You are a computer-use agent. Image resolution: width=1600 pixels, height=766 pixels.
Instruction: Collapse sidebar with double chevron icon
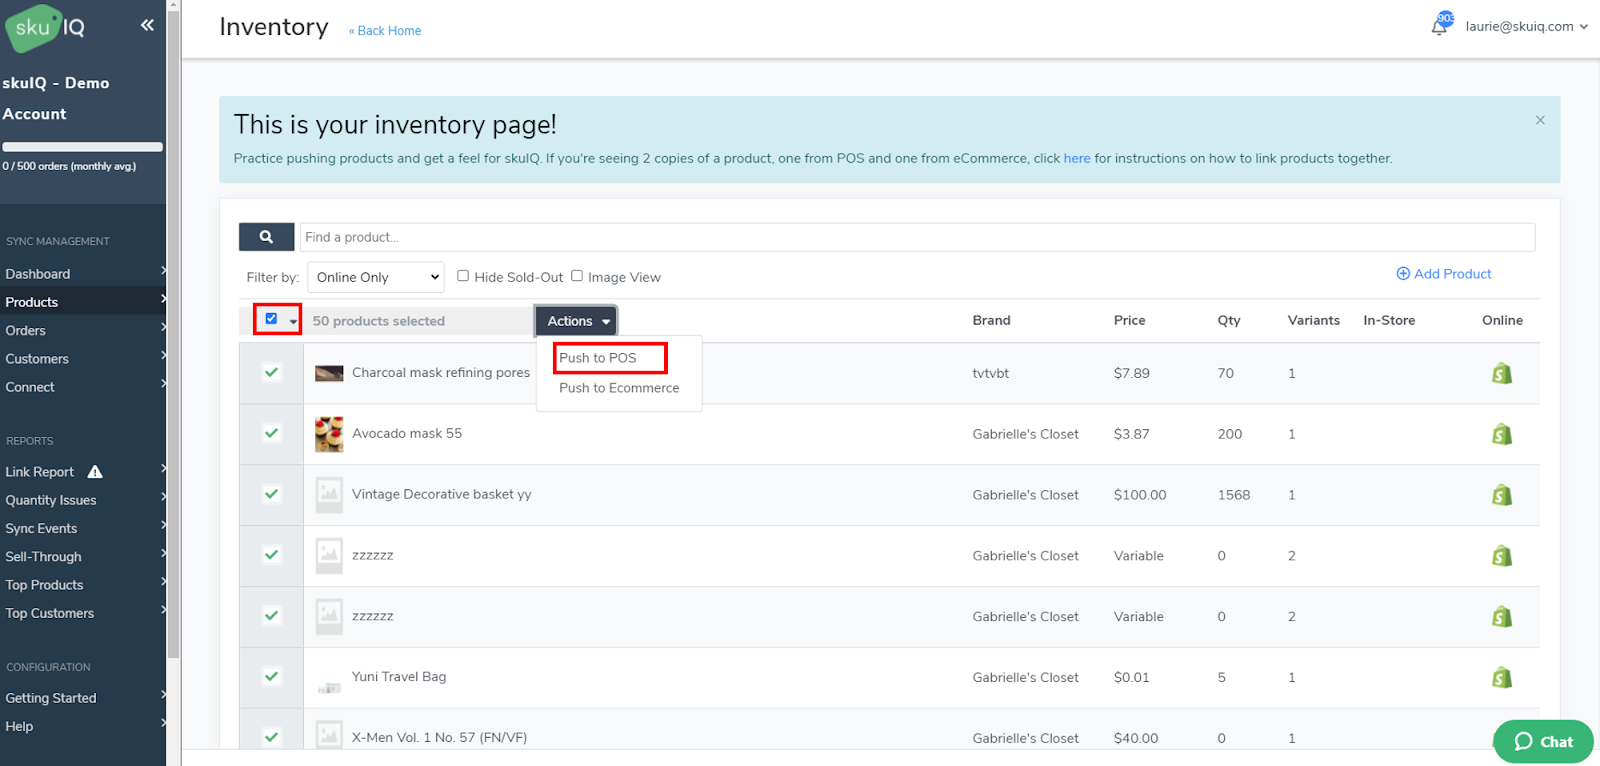147,25
